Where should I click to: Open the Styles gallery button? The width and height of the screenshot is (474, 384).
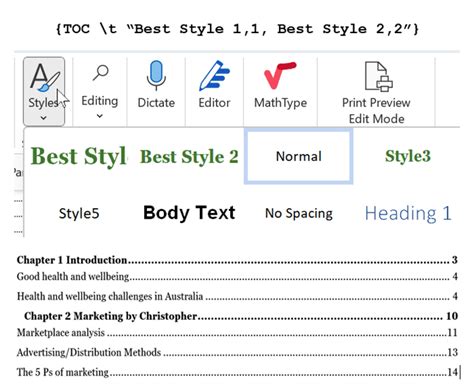click(44, 91)
